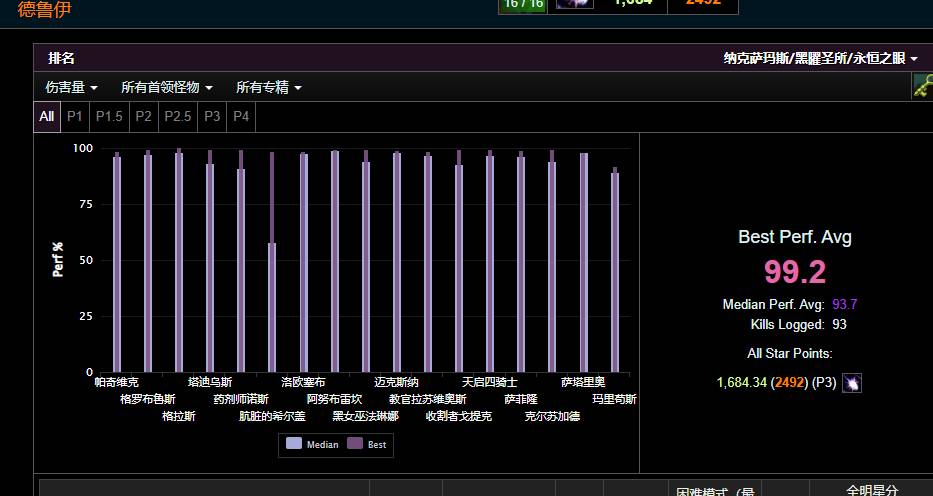Image resolution: width=933 pixels, height=496 pixels.
Task: Click the 格罗布鲁斯 axis label
Action: click(x=148, y=399)
